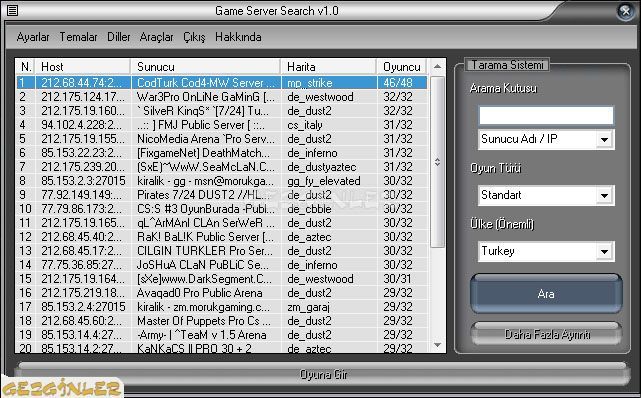This screenshot has height=398, width=641.
Task: Select the kiralik - zm.morukgaming row
Action: coord(222,306)
